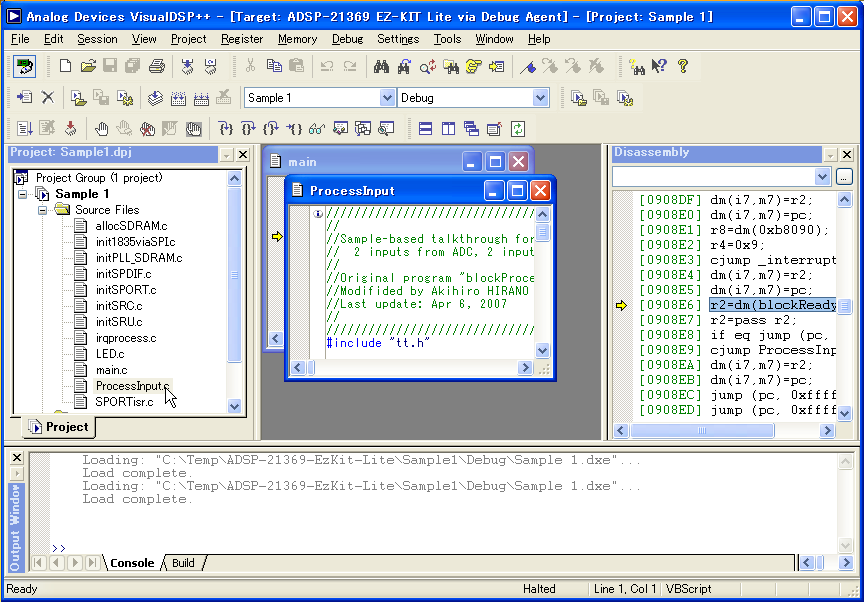
Task: Open the Sample 1 project dropdown
Action: [x=387, y=98]
